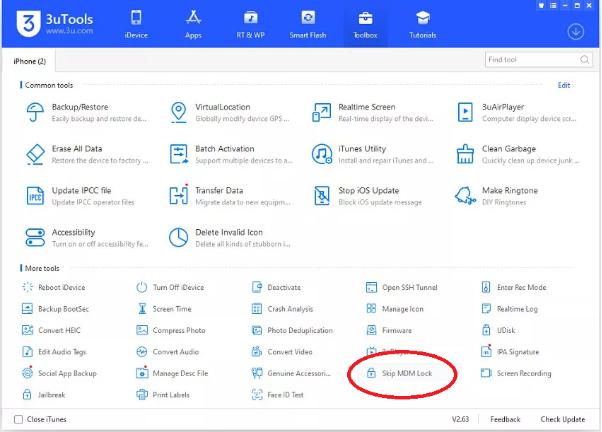Click Reboot iDevice
Screen dimensions: 602x432
pyautogui.click(x=54, y=287)
